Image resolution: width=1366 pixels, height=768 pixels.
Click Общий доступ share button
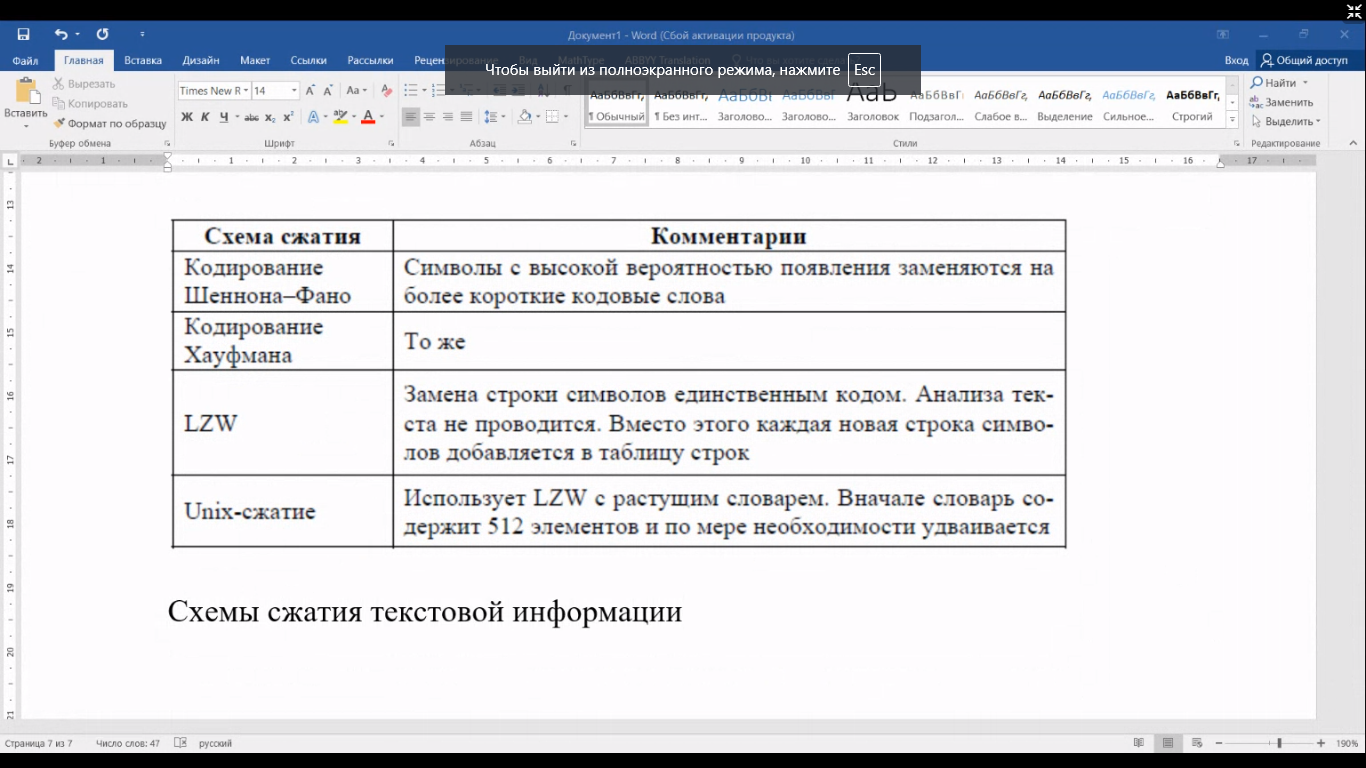pyautogui.click(x=1305, y=61)
